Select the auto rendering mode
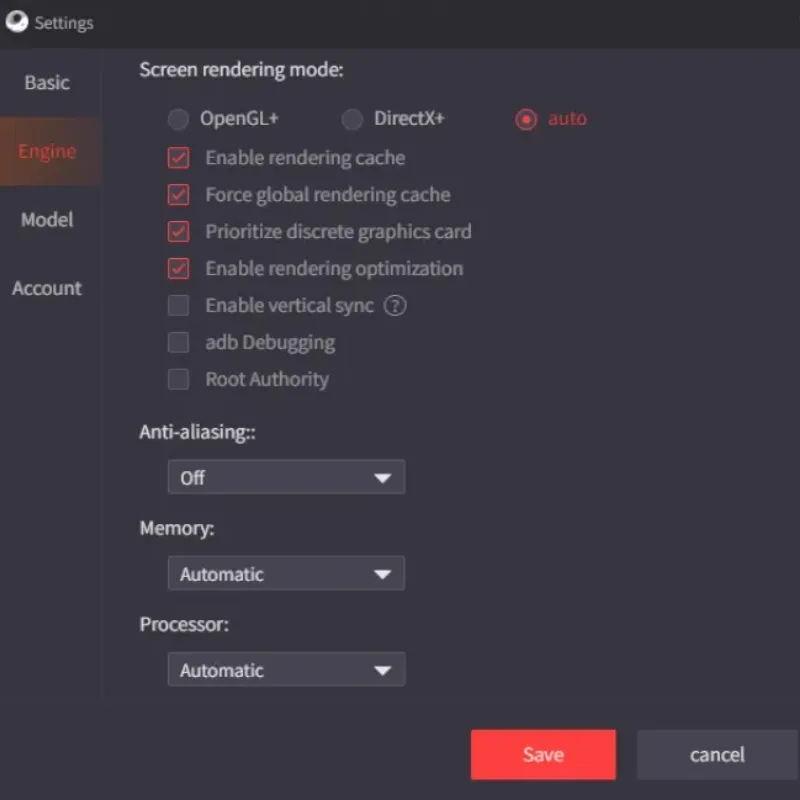Screen dimensions: 800x800 pos(526,118)
